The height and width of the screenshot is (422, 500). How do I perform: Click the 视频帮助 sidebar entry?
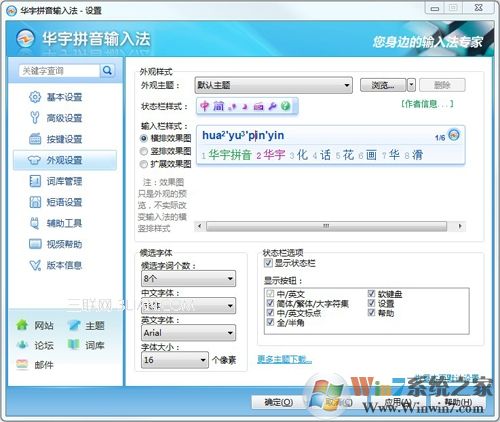click(x=64, y=244)
